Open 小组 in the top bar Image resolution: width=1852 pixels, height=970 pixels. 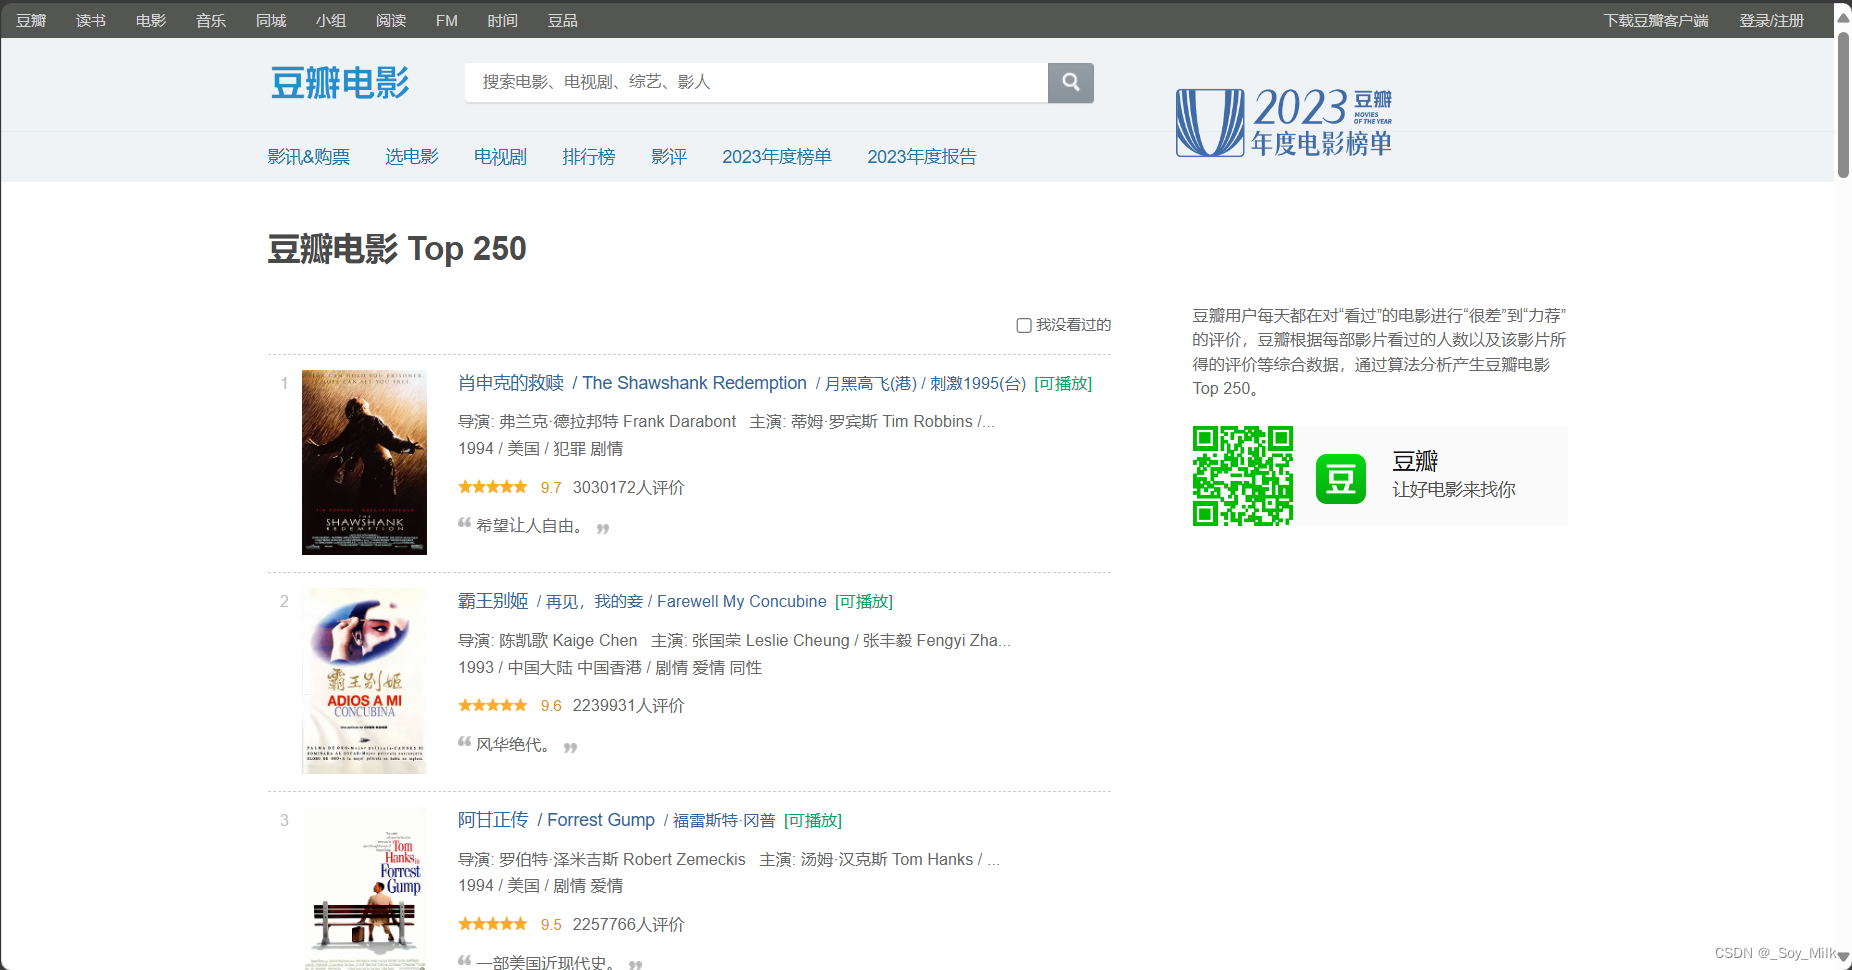pyautogui.click(x=331, y=20)
